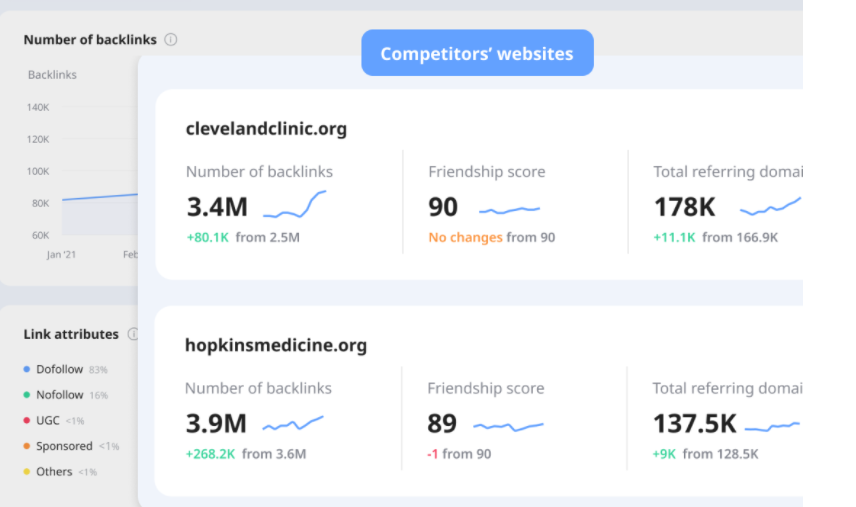Click the sparkline next to 178K
Image resolution: width=856 pixels, height=507 pixels.
click(x=770, y=206)
